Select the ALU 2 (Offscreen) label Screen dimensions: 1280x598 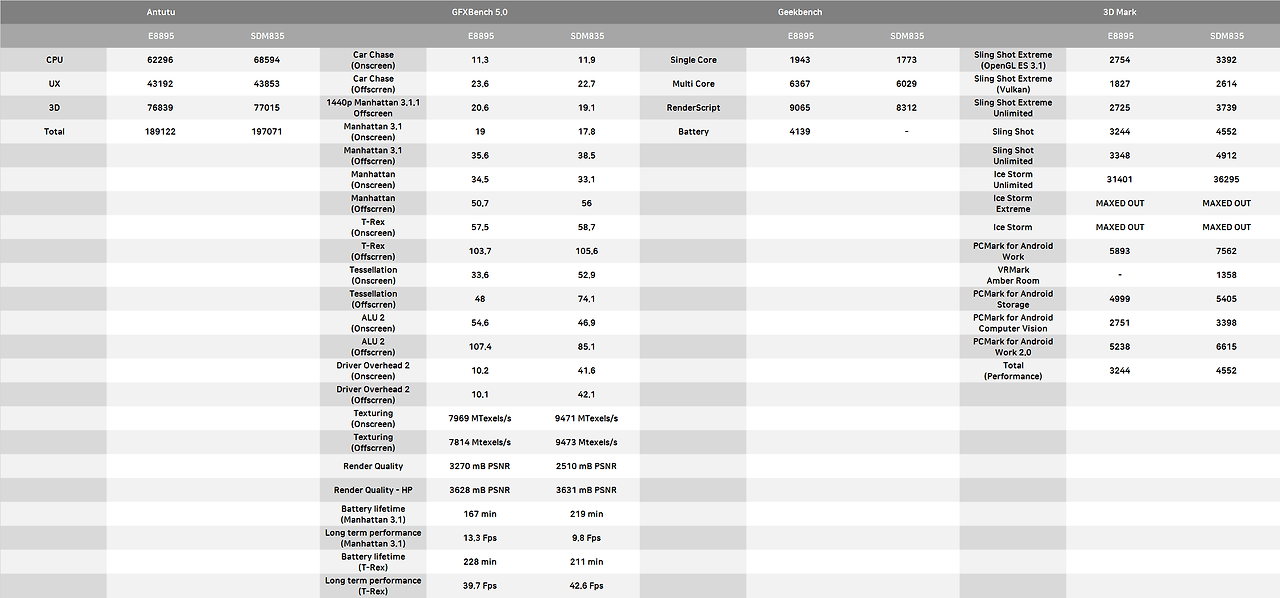[373, 347]
